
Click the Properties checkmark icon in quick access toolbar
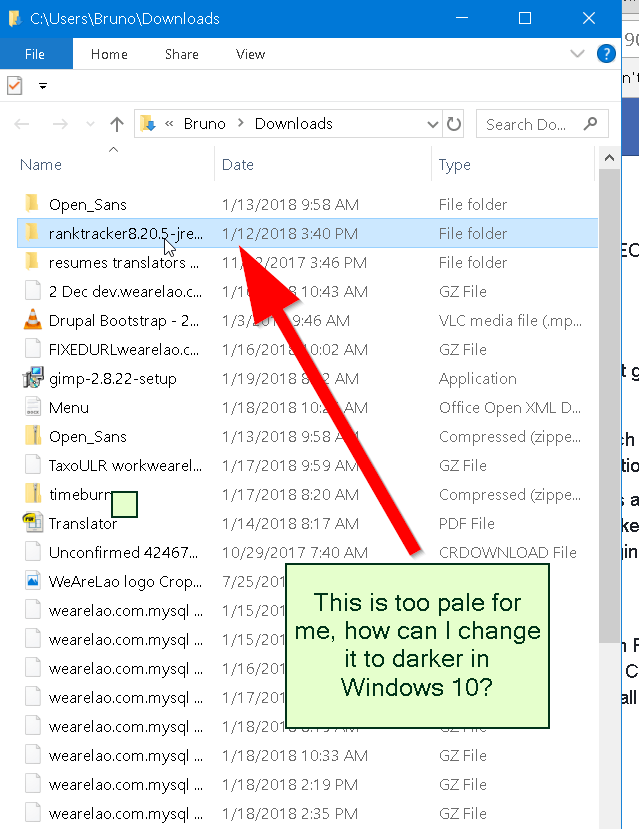click(14, 86)
